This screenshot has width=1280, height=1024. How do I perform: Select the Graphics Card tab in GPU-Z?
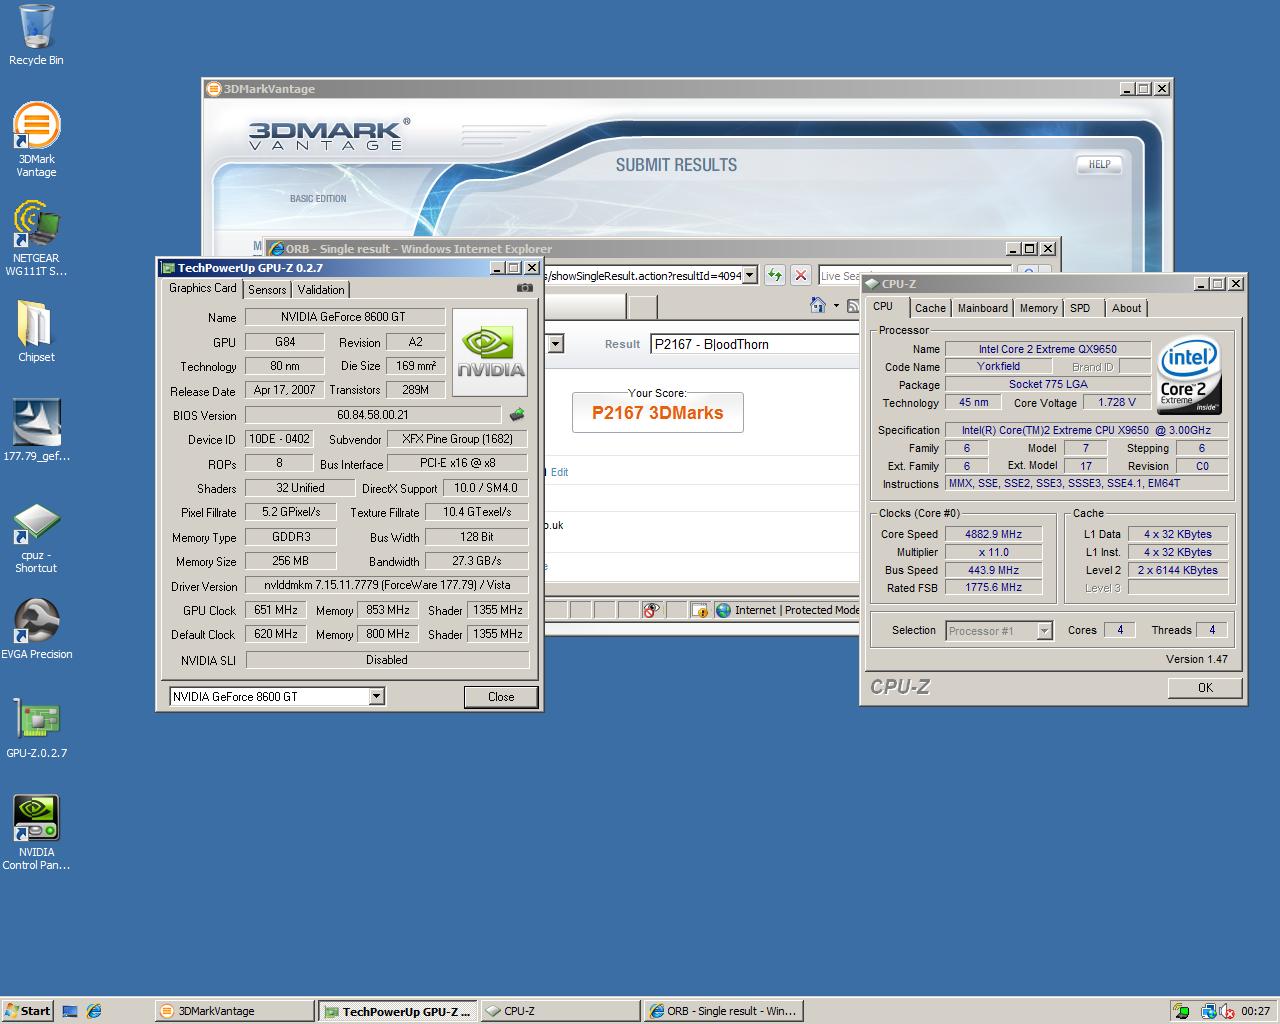(203, 288)
